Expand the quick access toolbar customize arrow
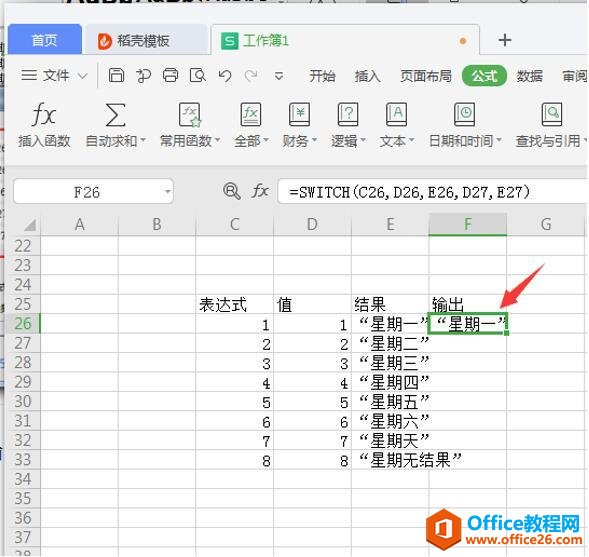Image resolution: width=589 pixels, height=557 pixels. point(279,76)
